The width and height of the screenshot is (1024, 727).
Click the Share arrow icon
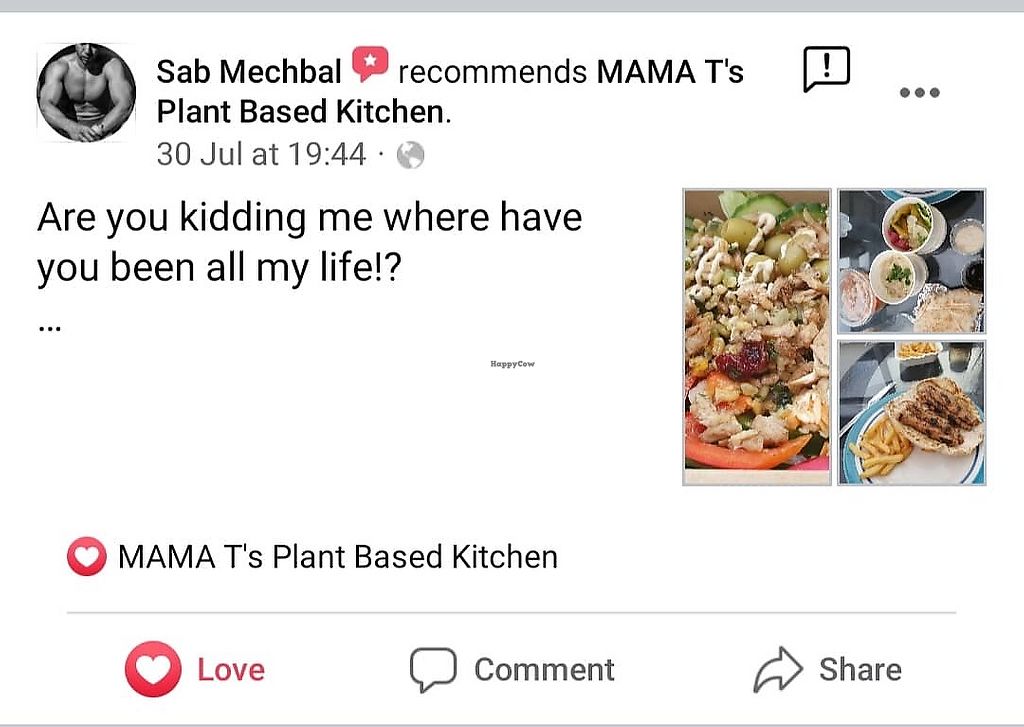pos(778,669)
